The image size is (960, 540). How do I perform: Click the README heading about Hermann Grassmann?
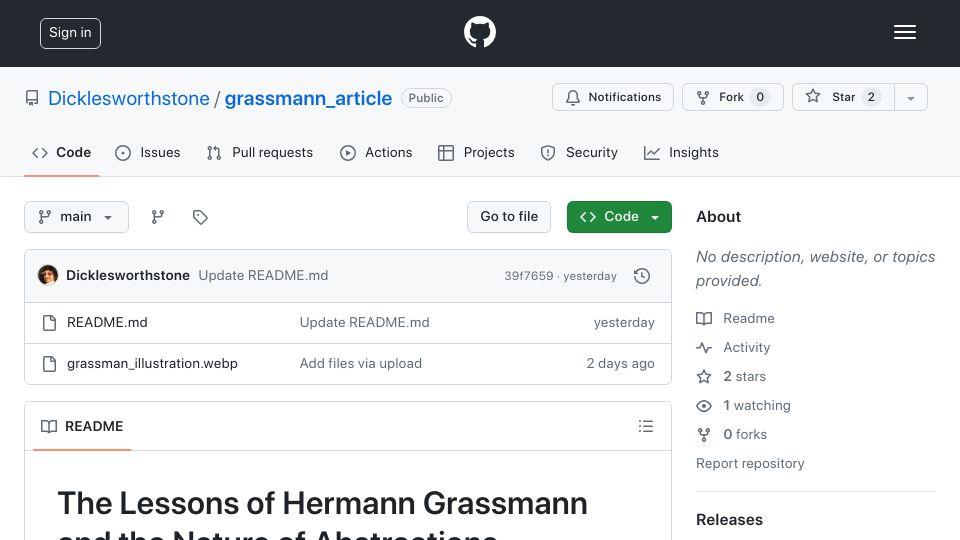323,514
